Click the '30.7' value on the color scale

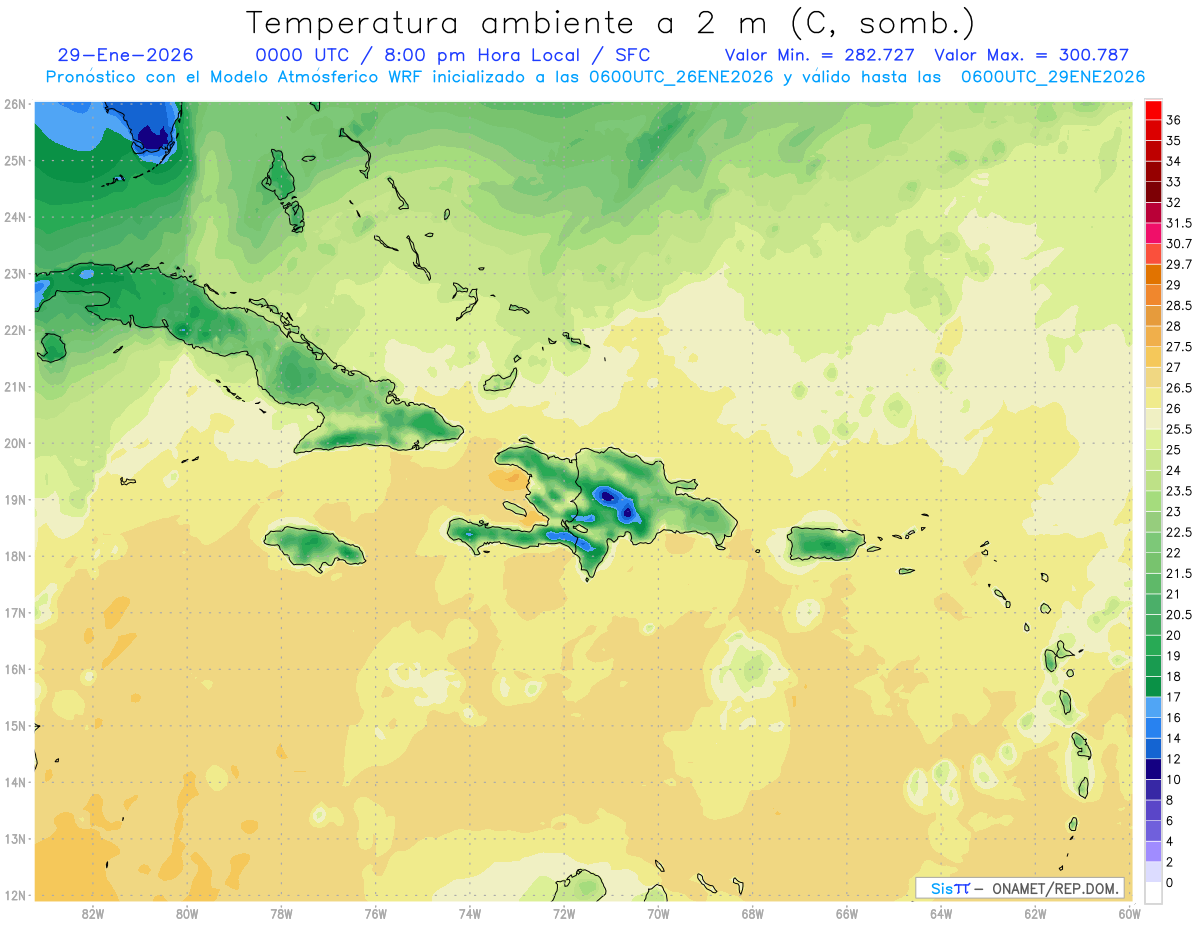(x=1179, y=244)
